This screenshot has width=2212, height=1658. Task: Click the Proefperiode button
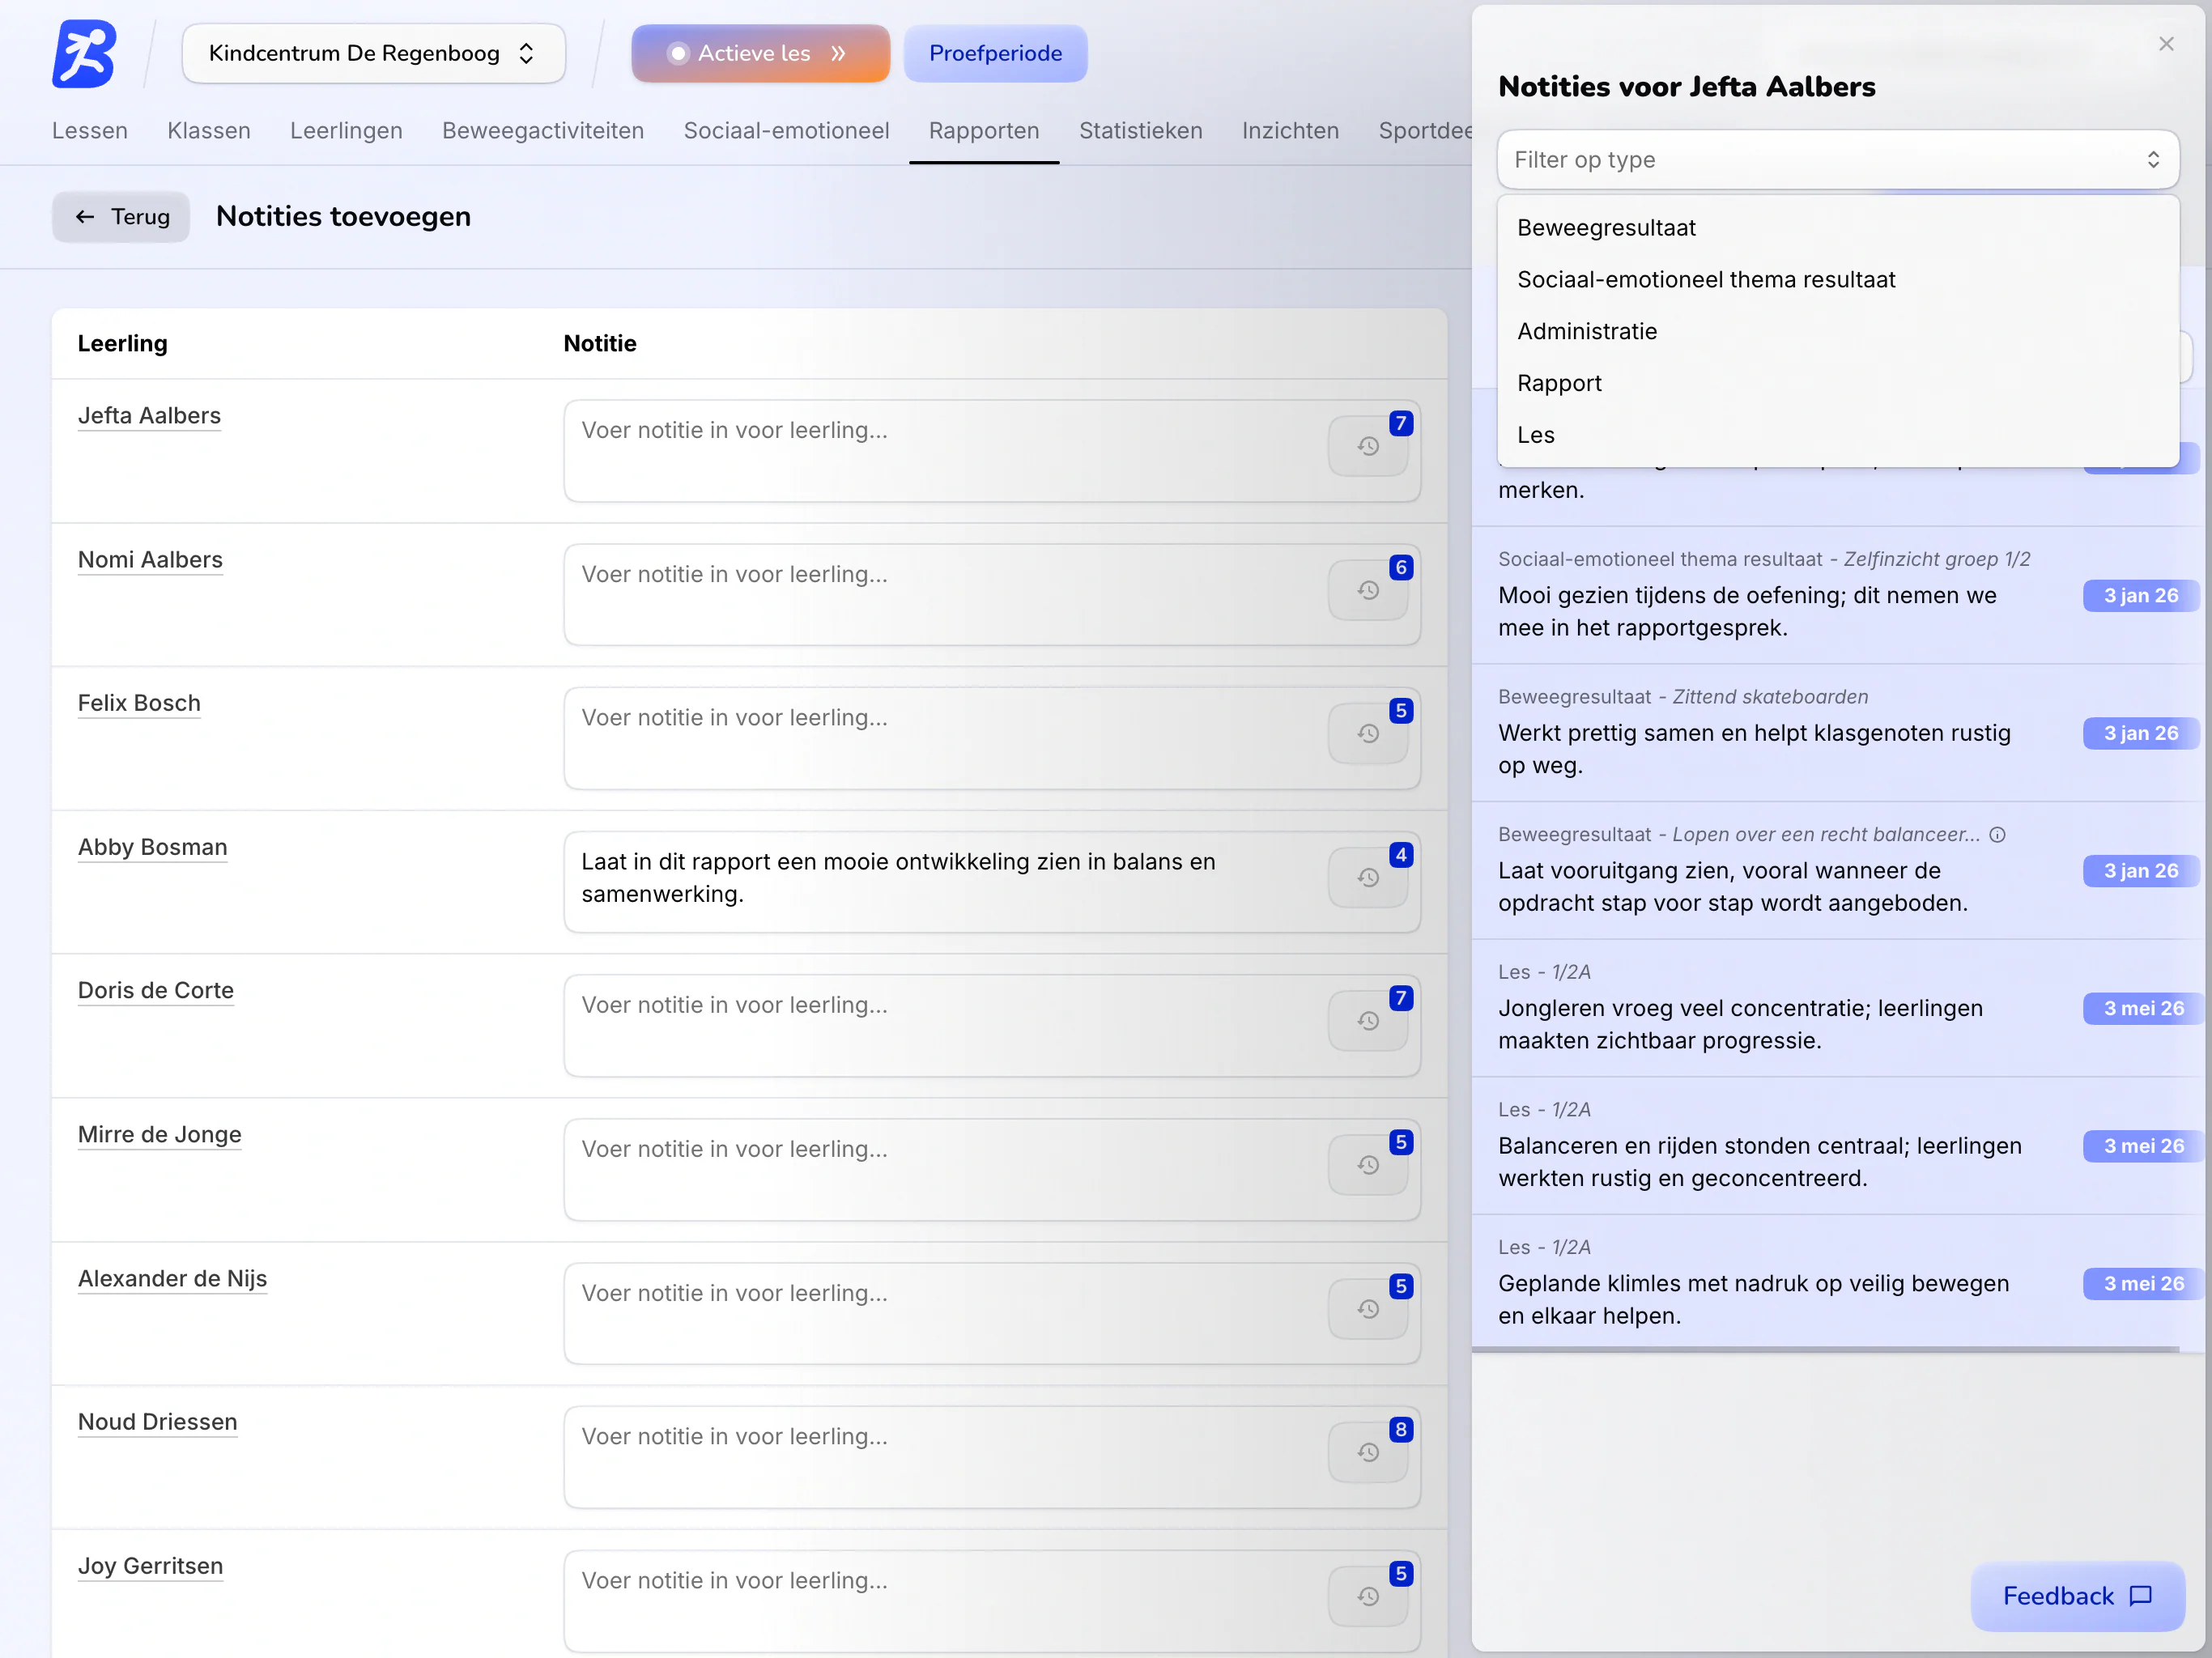pos(995,54)
